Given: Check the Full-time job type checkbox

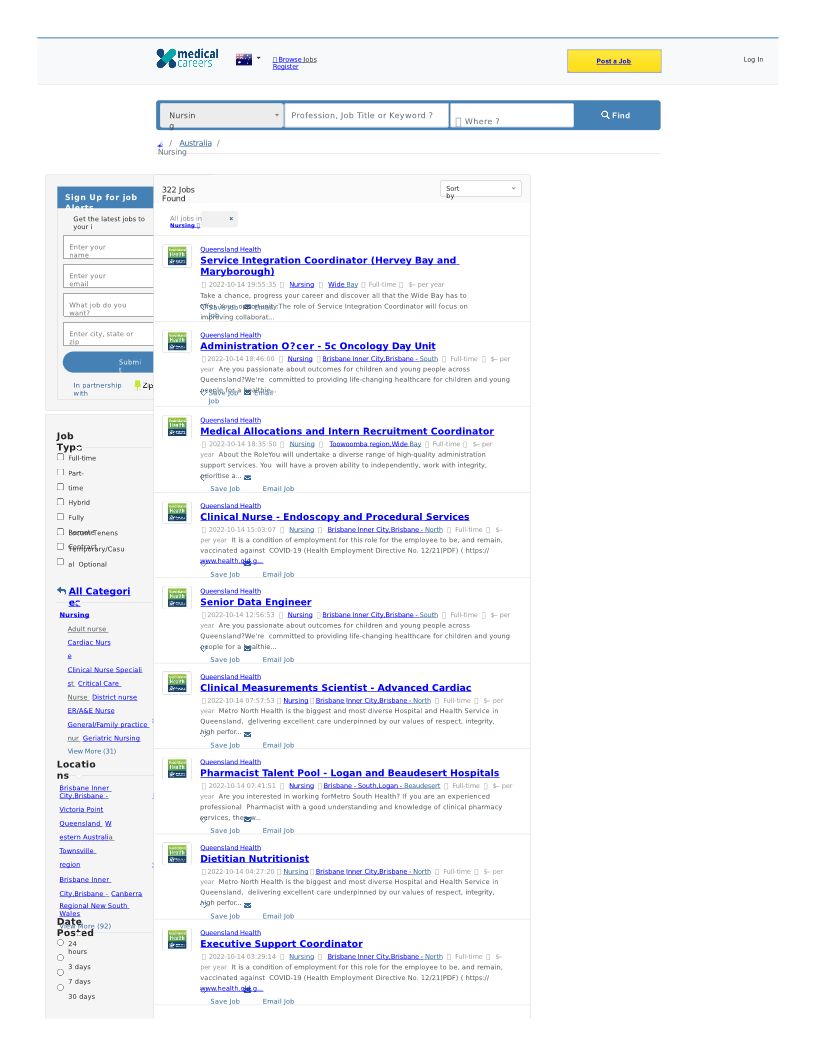Looking at the screenshot, I should 60,457.
